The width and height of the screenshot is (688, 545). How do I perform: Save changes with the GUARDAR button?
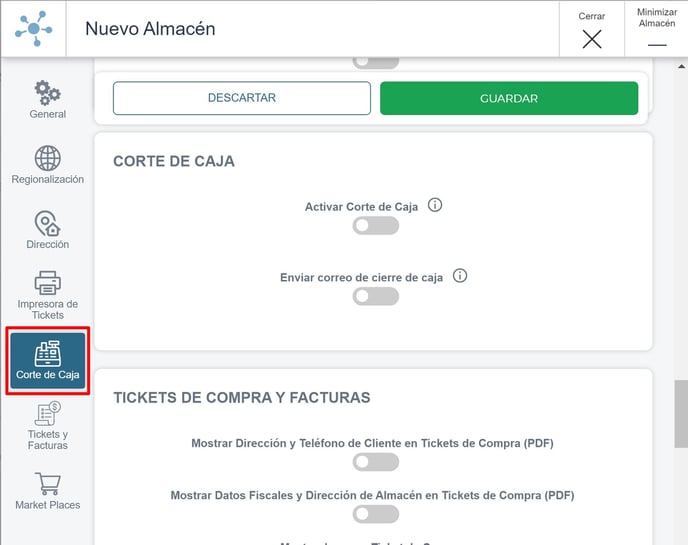[509, 98]
